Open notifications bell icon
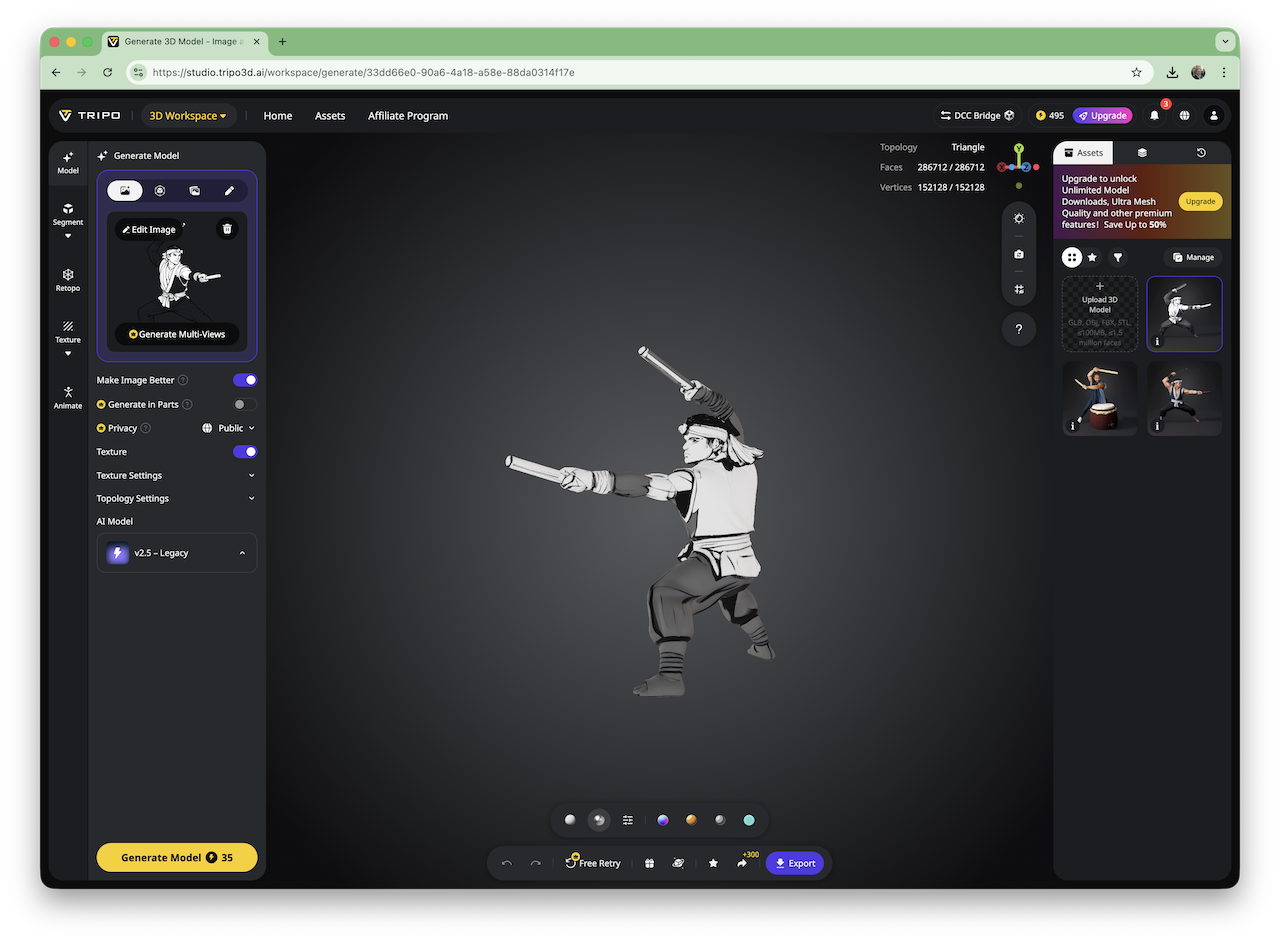1280x942 pixels. point(1154,116)
